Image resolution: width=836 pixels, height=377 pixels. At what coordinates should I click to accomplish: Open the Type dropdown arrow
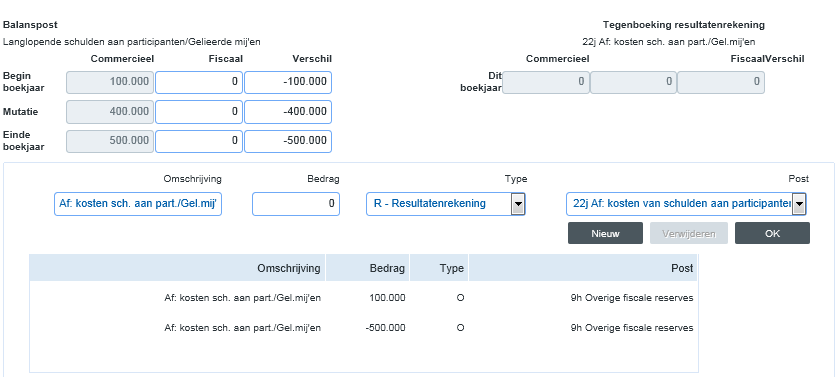[518, 204]
